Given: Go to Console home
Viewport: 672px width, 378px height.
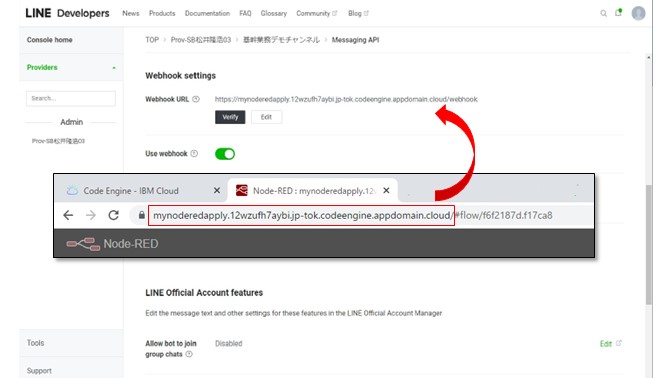Looking at the screenshot, I should (x=49, y=40).
